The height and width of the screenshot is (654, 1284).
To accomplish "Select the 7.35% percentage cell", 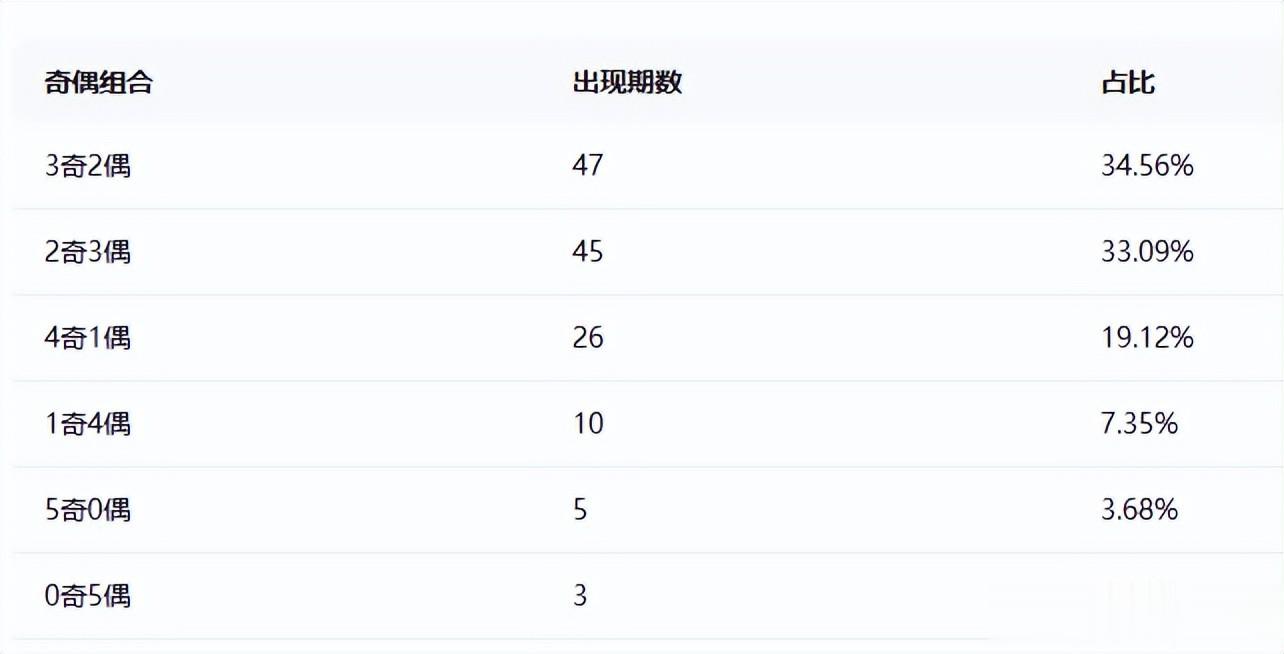I will (1139, 424).
